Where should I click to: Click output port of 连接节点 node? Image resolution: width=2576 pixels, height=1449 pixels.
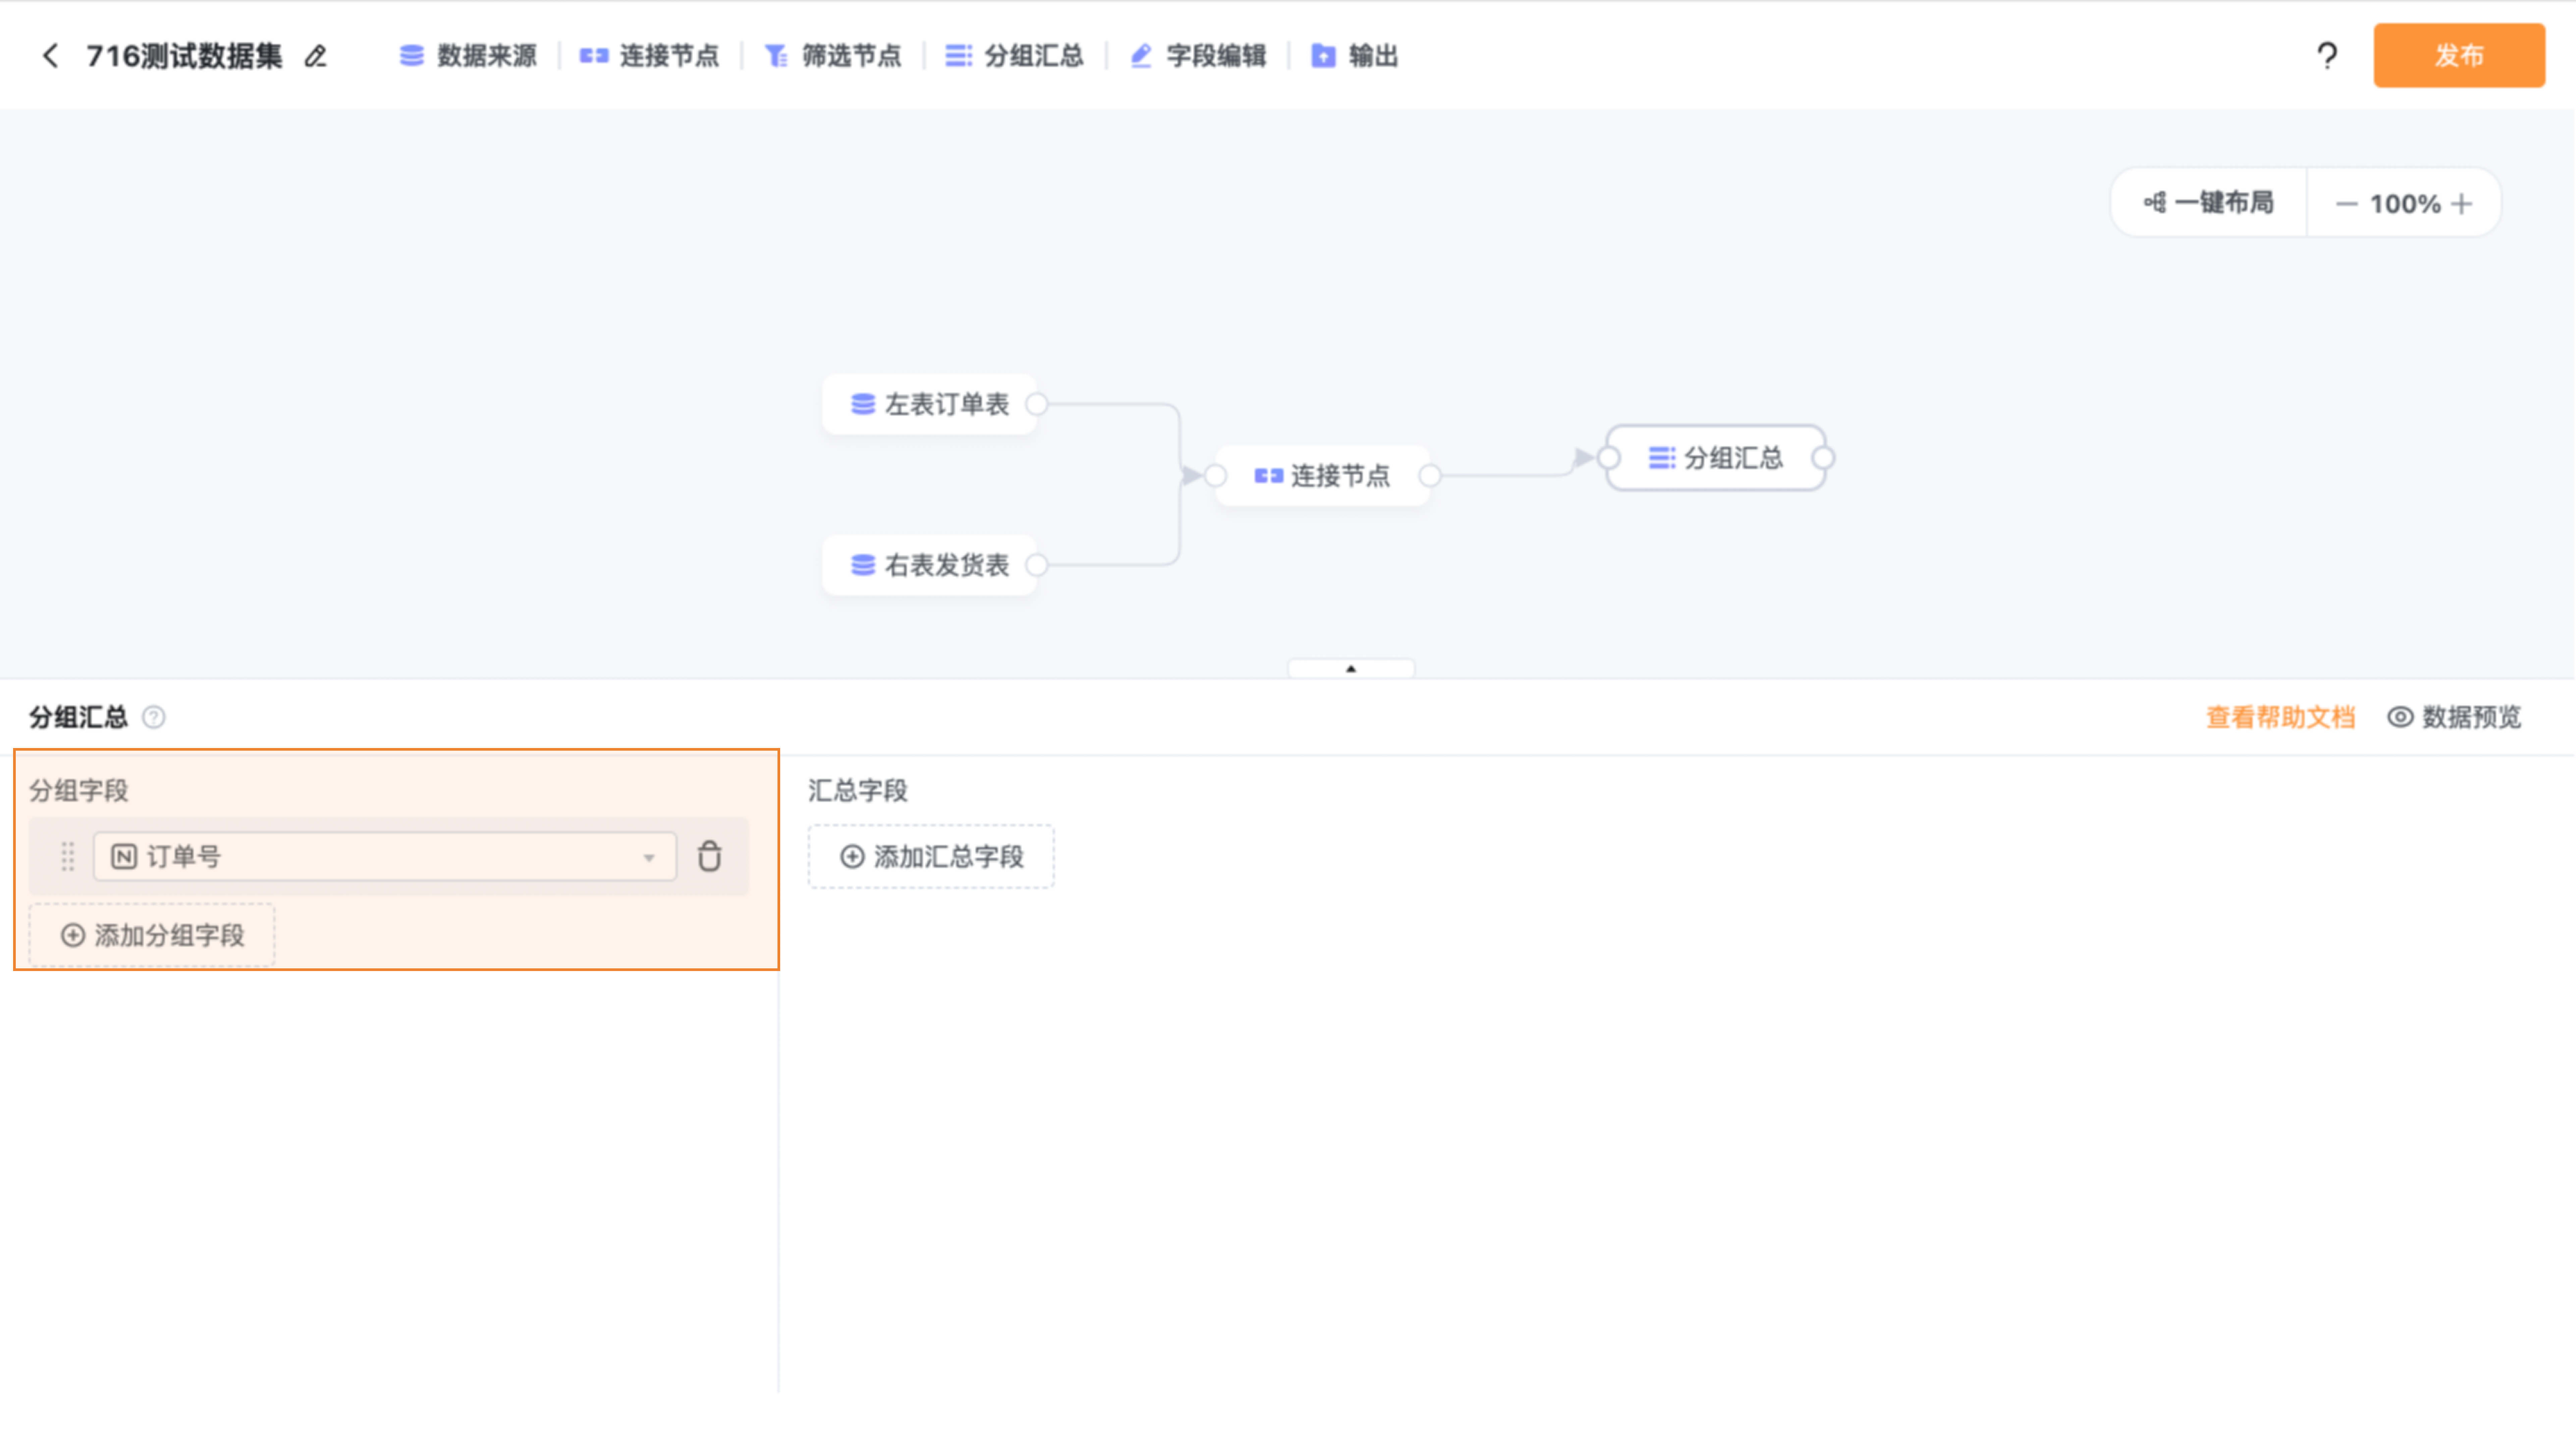pos(1430,476)
